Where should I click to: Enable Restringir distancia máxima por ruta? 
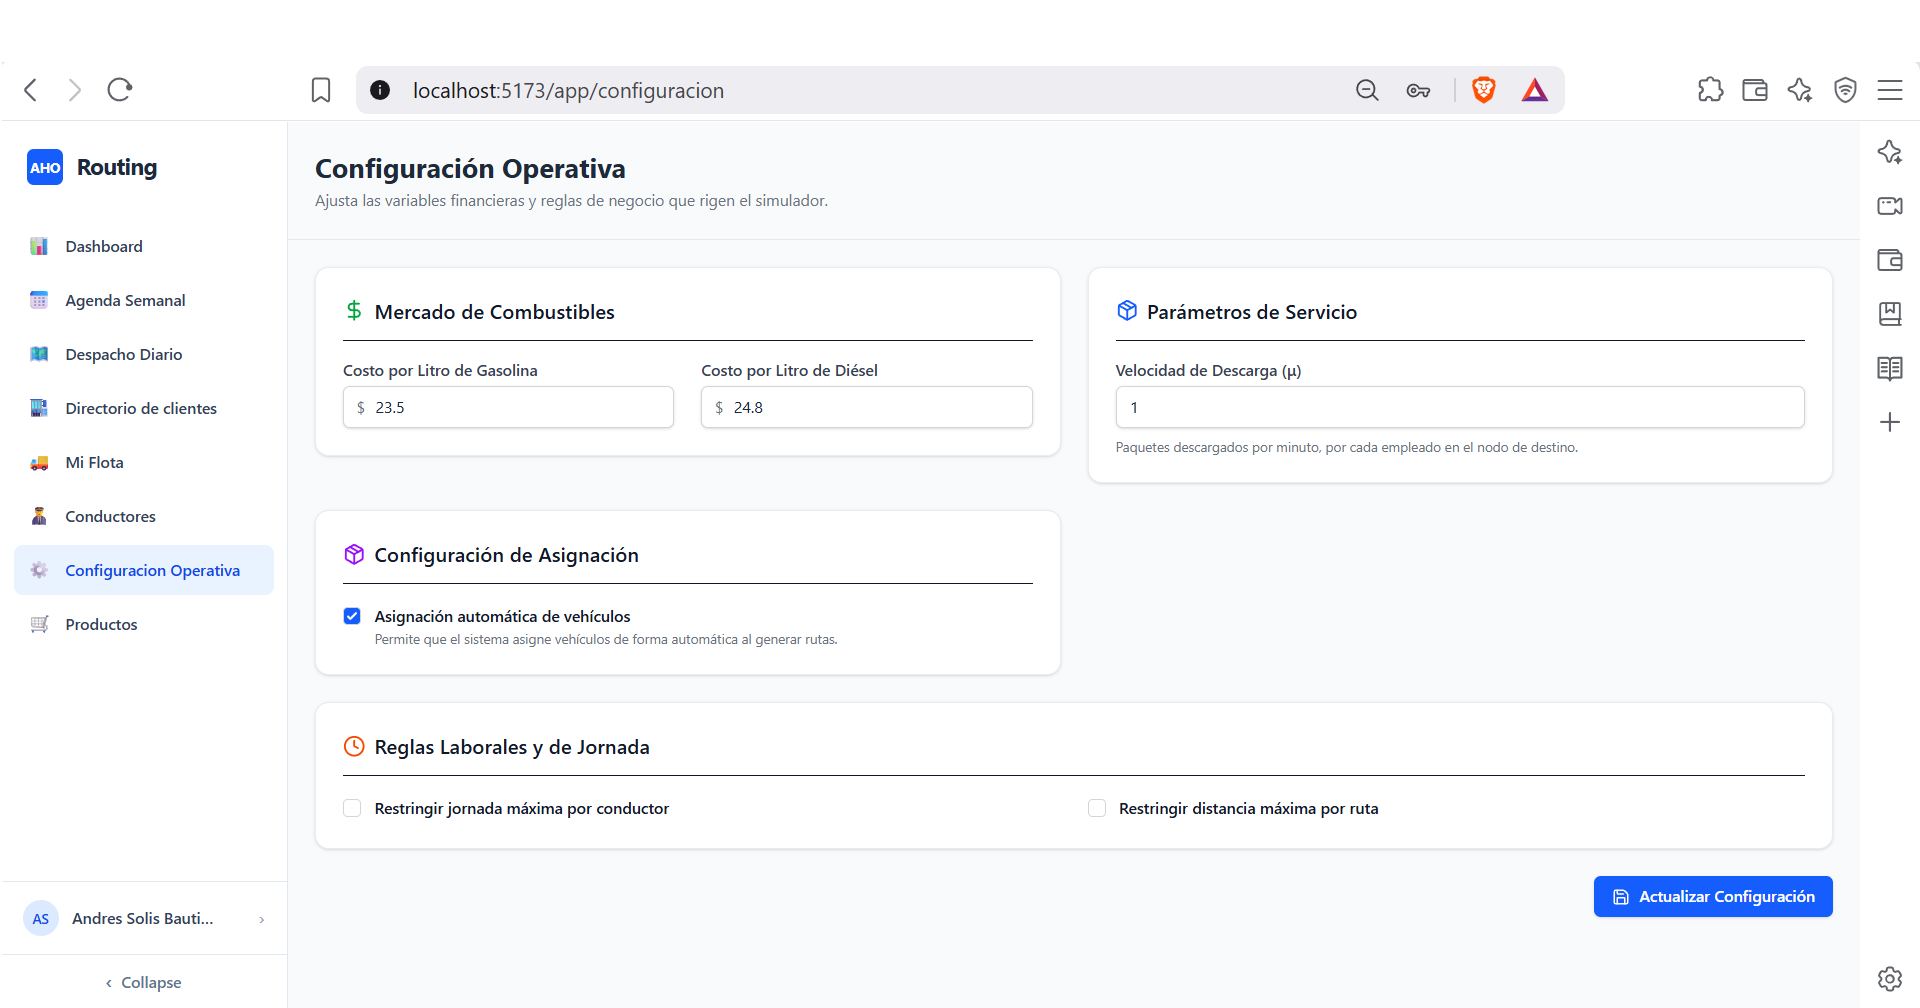tap(1097, 808)
